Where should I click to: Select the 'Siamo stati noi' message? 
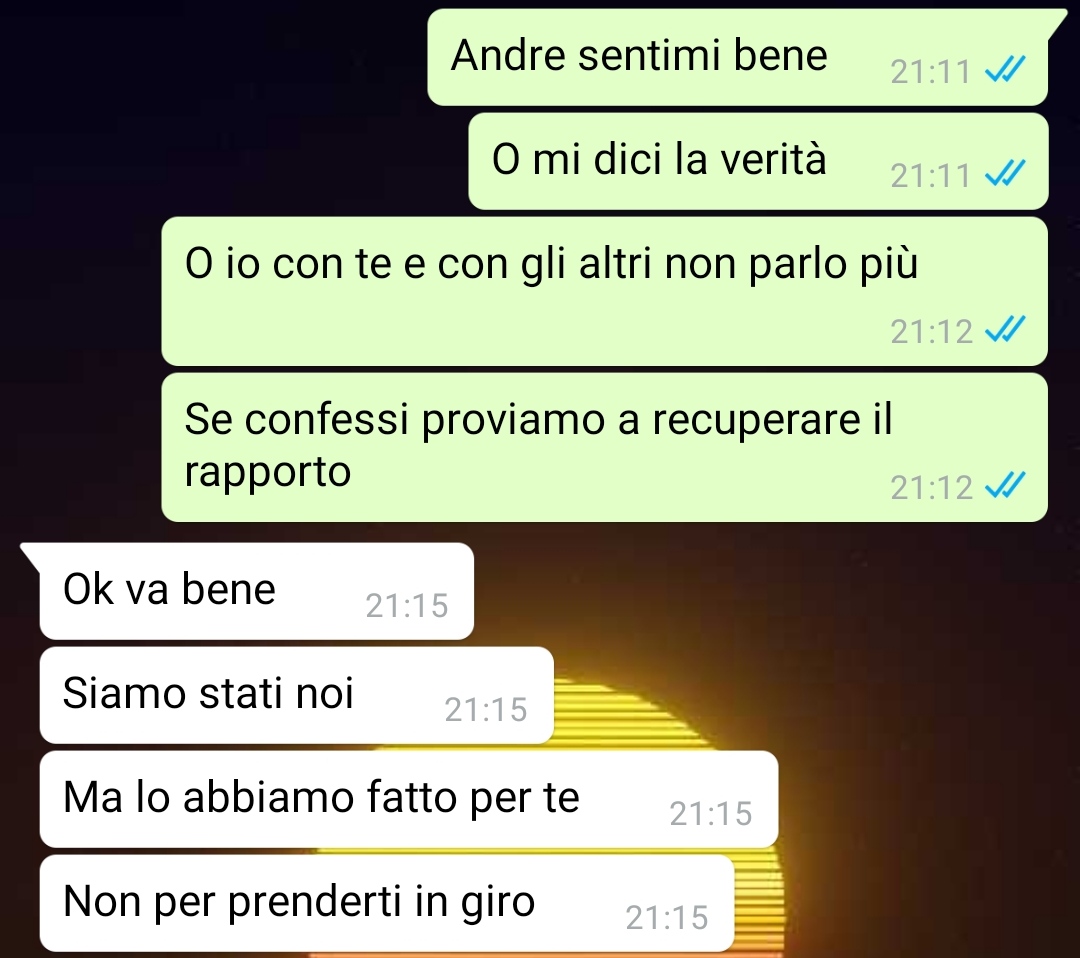[x=297, y=695]
